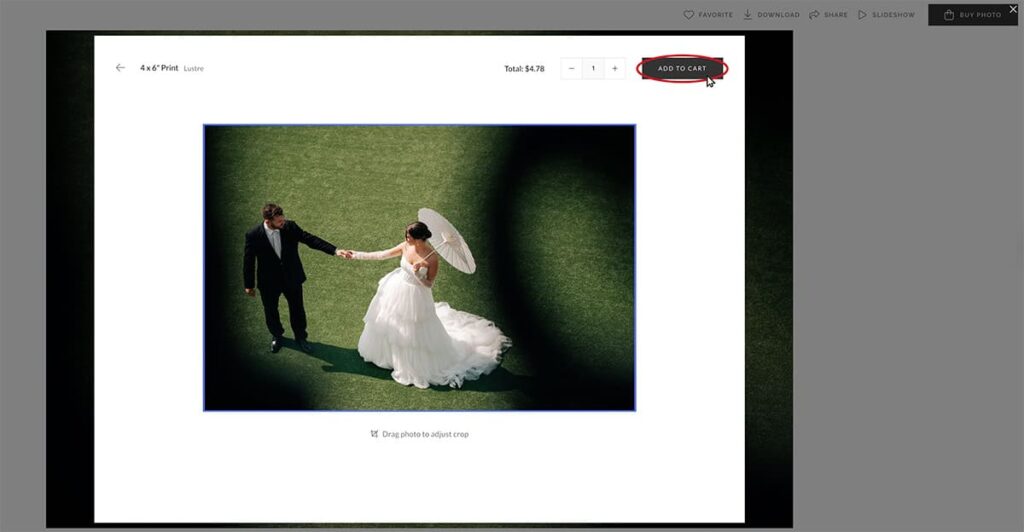Click the 'Total: $4.78' price text
This screenshot has height=532, width=1024.
tap(524, 69)
